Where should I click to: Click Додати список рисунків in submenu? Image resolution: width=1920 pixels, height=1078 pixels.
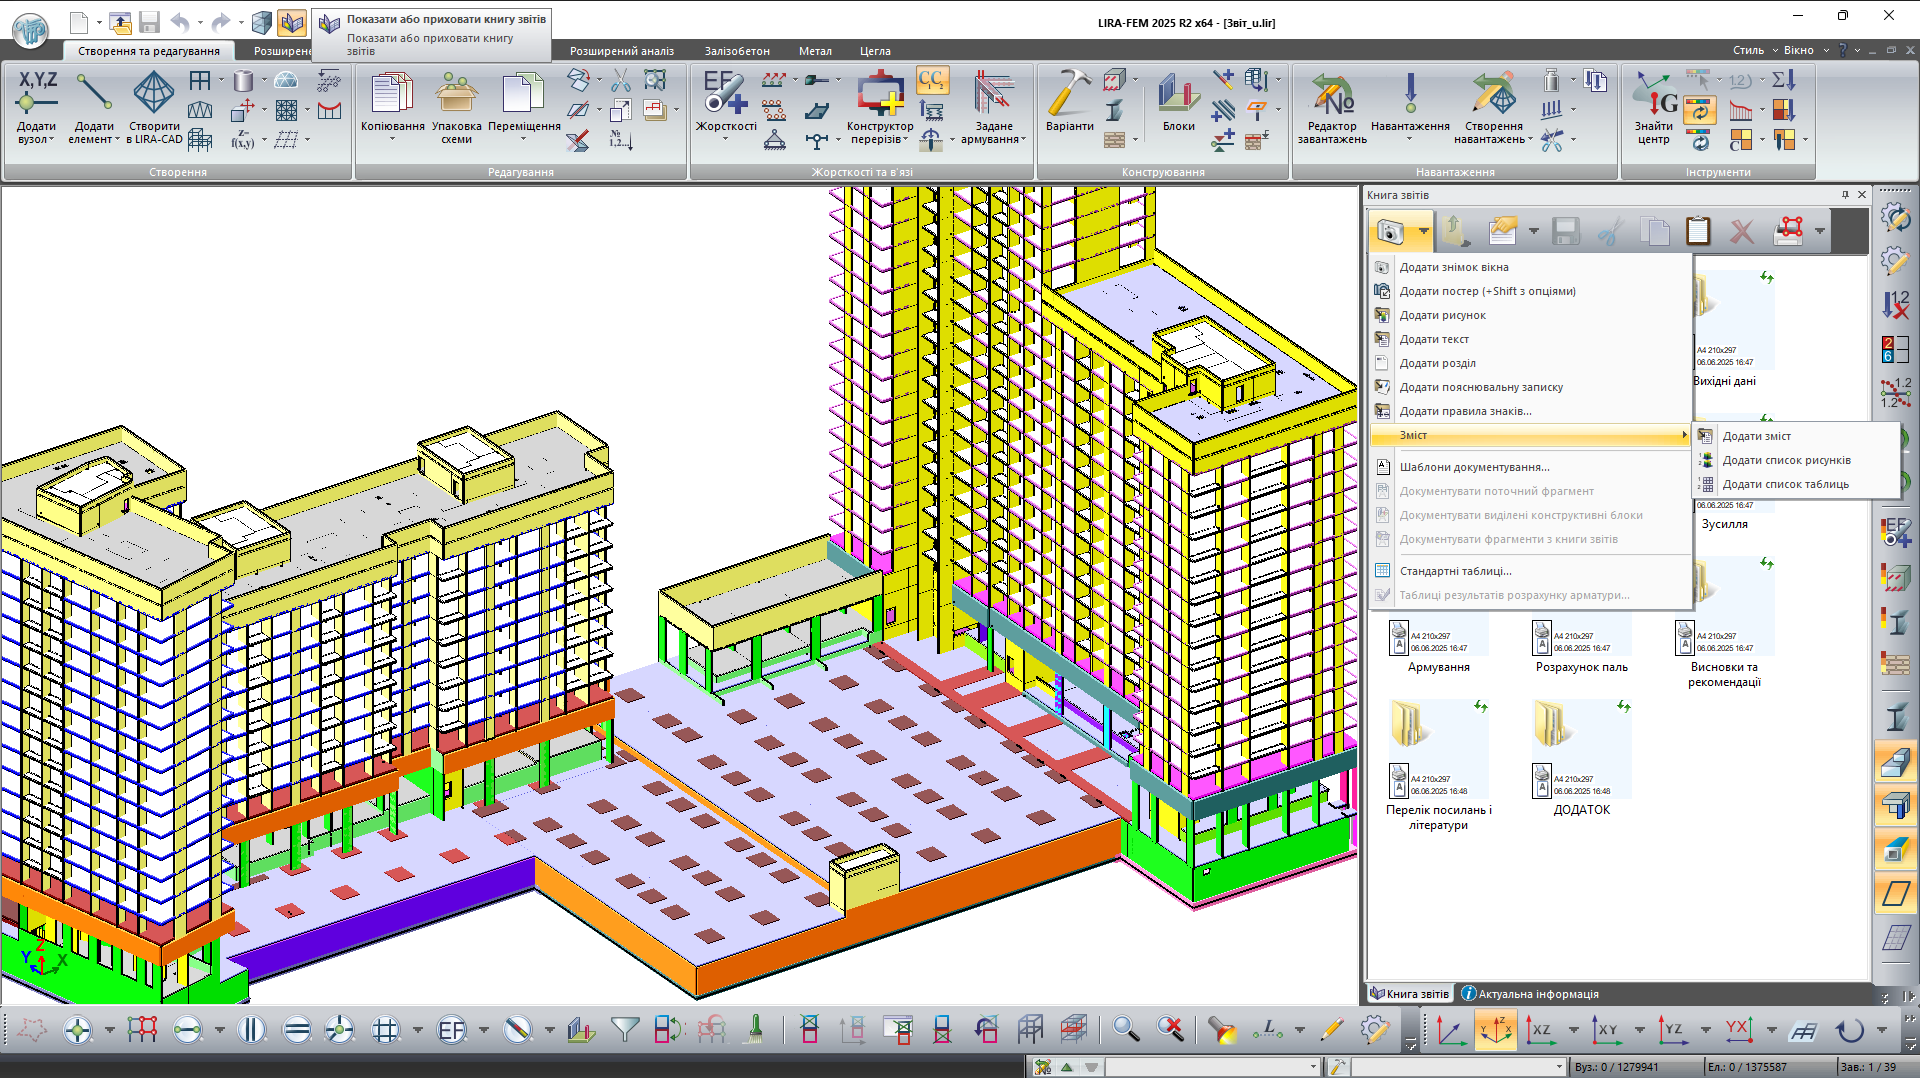click(1786, 460)
